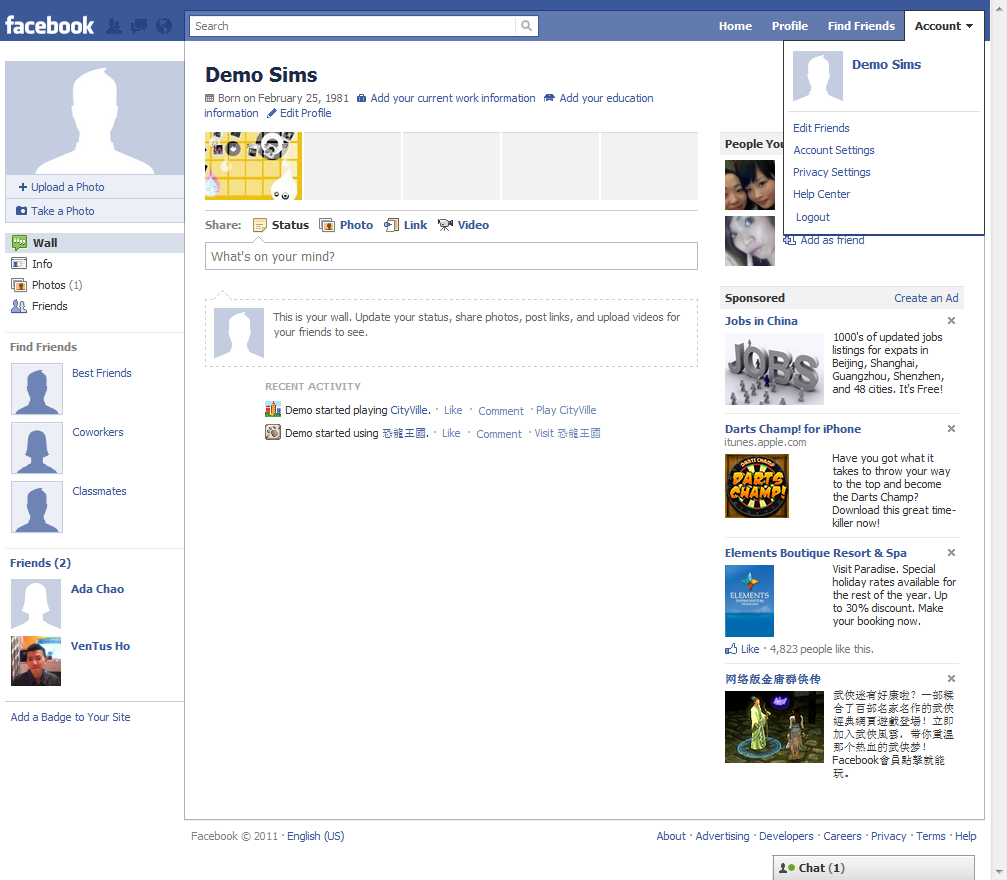This screenshot has height=880, width=1007.
Task: Click the Photo share icon
Action: (x=327, y=225)
